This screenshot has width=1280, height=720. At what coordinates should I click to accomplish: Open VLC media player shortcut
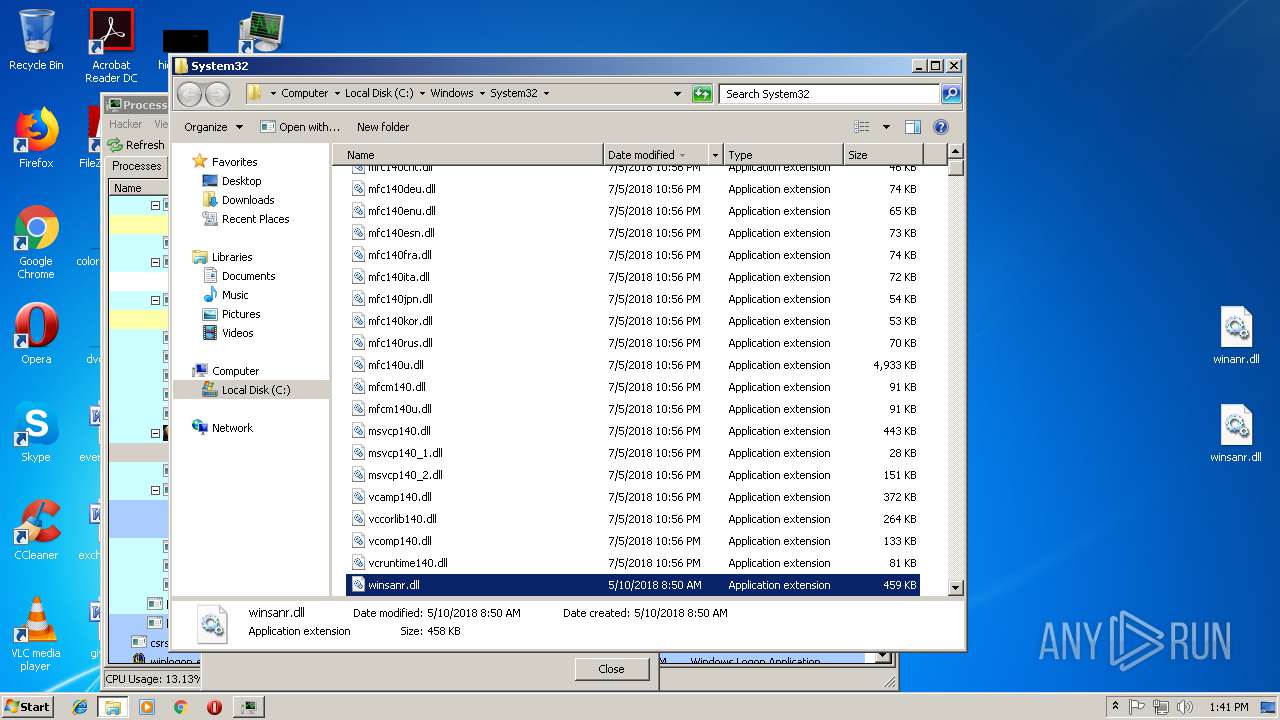point(36,634)
